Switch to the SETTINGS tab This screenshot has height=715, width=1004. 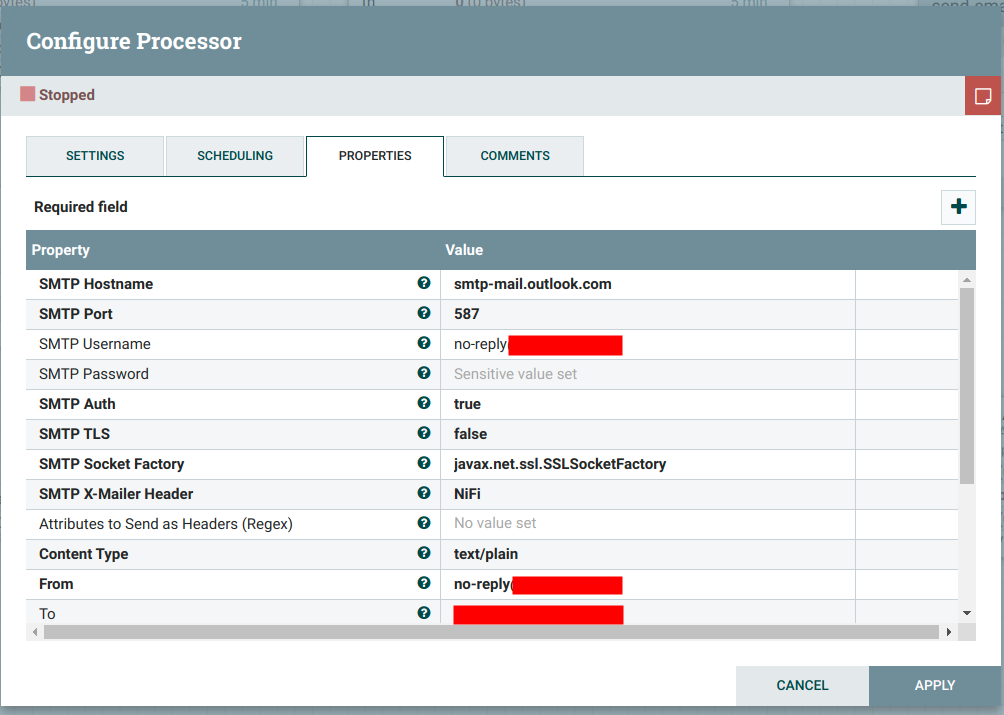click(x=95, y=156)
